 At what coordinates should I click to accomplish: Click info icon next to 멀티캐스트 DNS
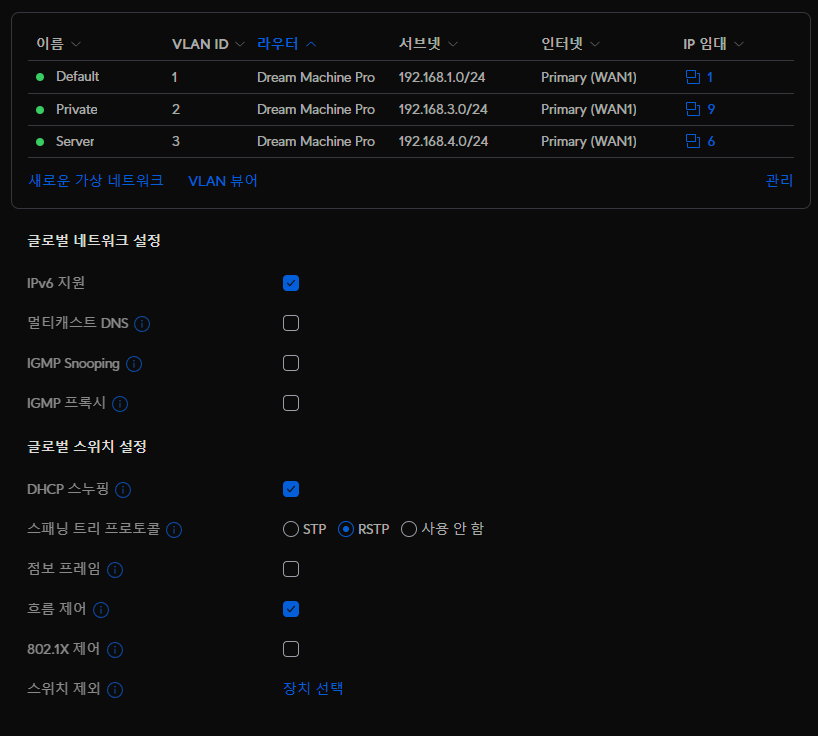pos(142,324)
